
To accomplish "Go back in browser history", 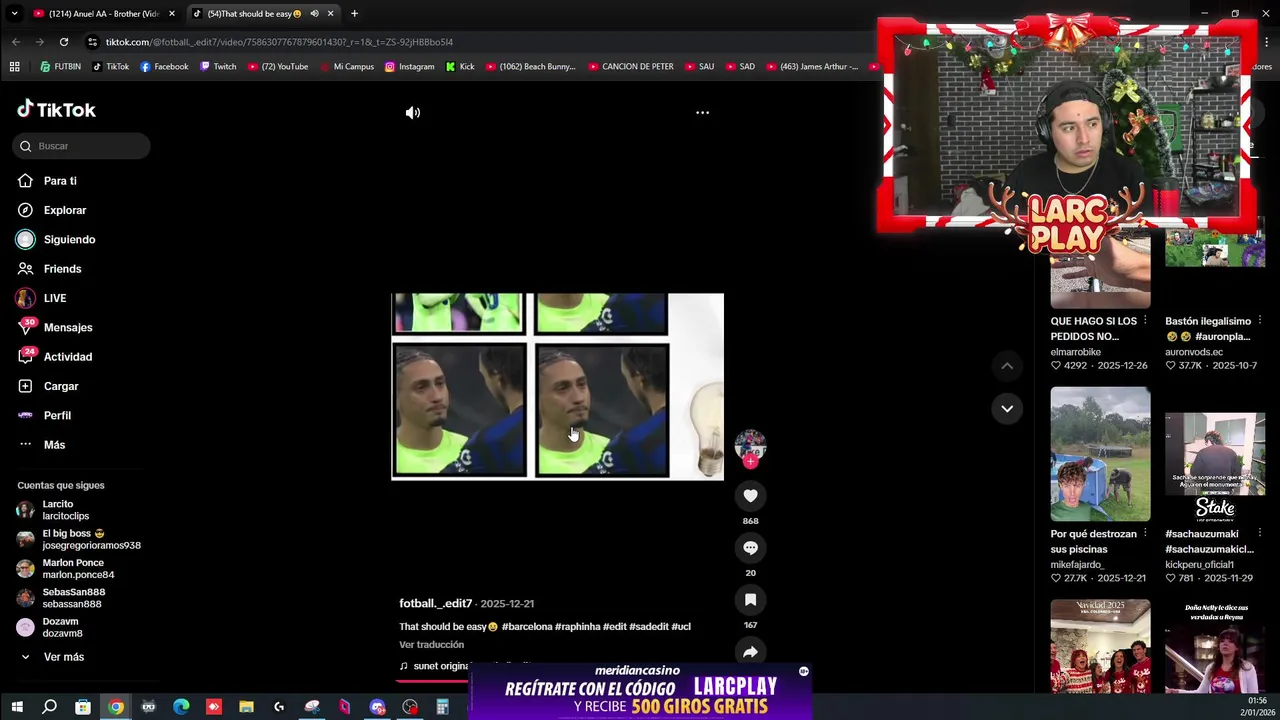I will coord(16,42).
